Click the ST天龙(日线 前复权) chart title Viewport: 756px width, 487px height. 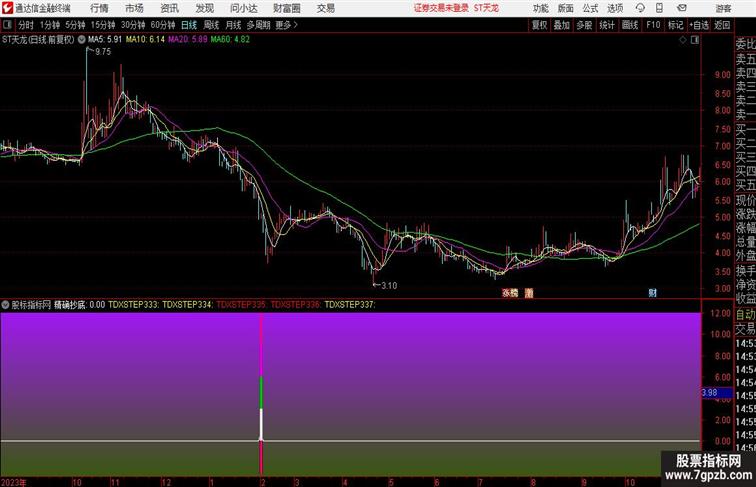click(x=38, y=40)
